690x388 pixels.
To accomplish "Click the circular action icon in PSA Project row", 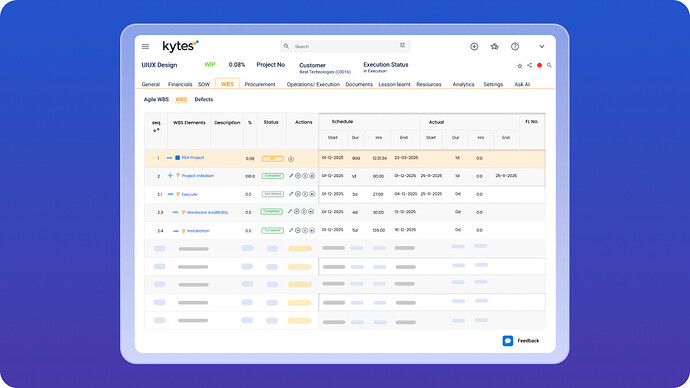I will (x=291, y=159).
